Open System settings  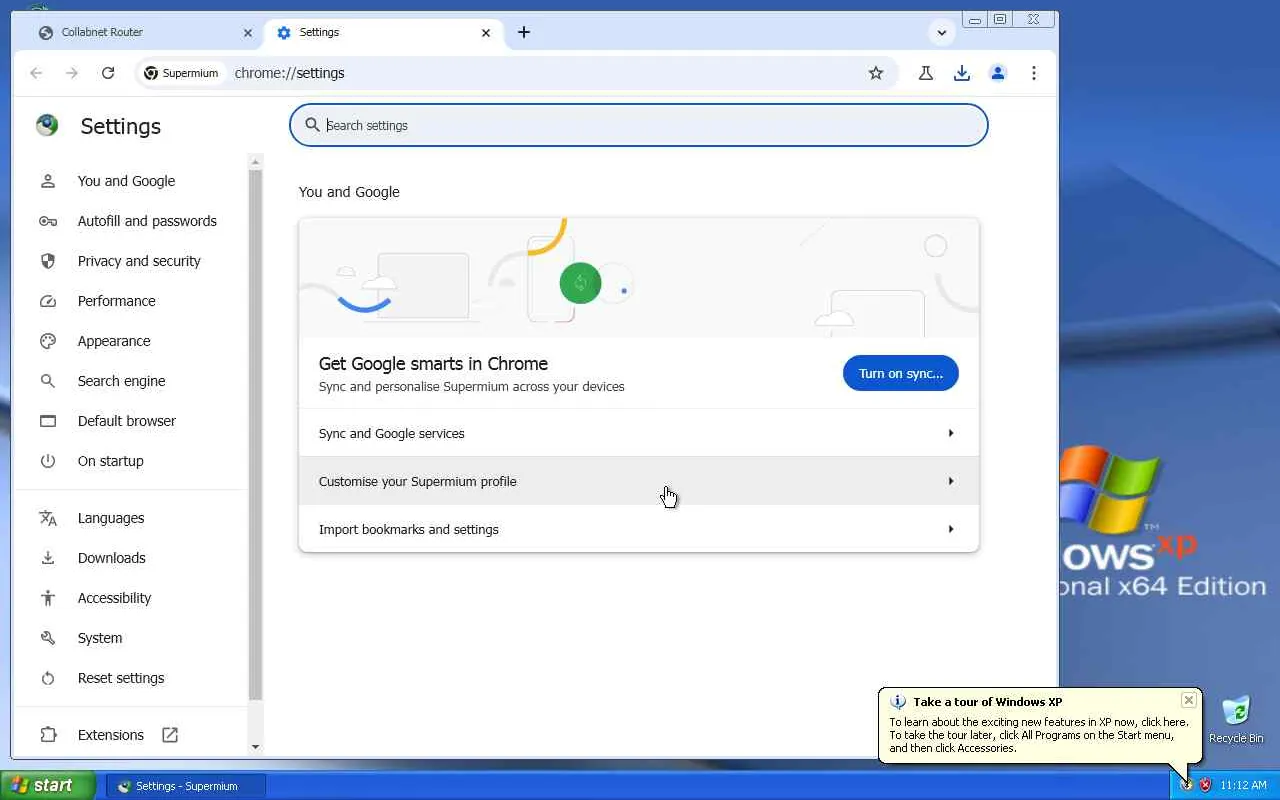100,638
